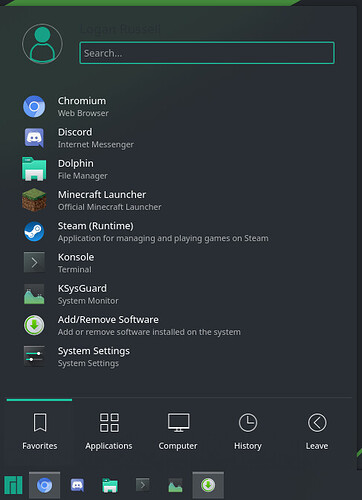The height and width of the screenshot is (500, 362).
Task: Open the KSysGuard system monitor icon in list
Action: (34, 294)
